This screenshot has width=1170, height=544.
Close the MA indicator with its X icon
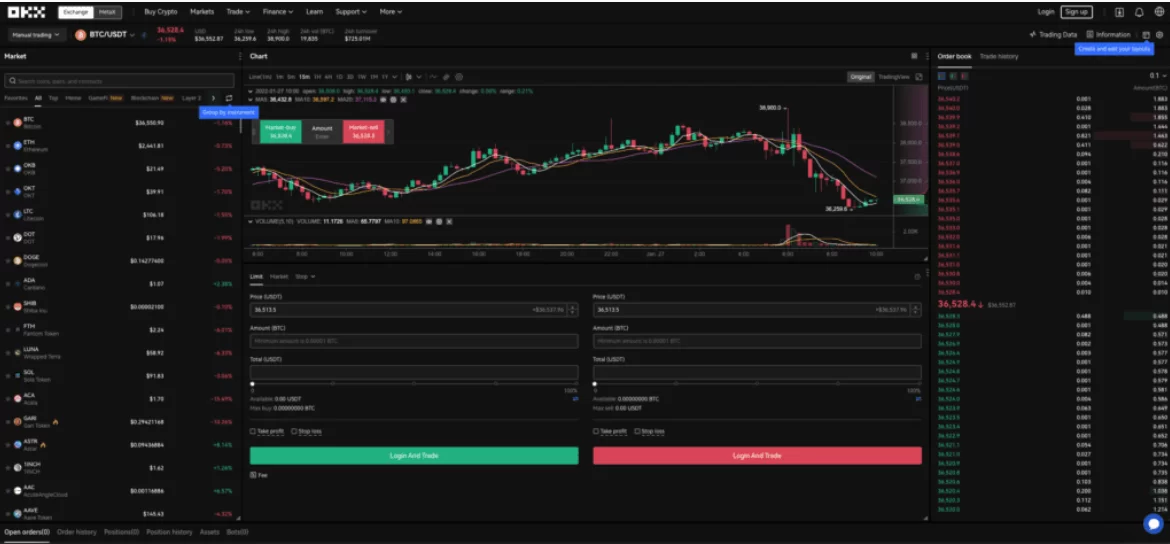click(402, 99)
